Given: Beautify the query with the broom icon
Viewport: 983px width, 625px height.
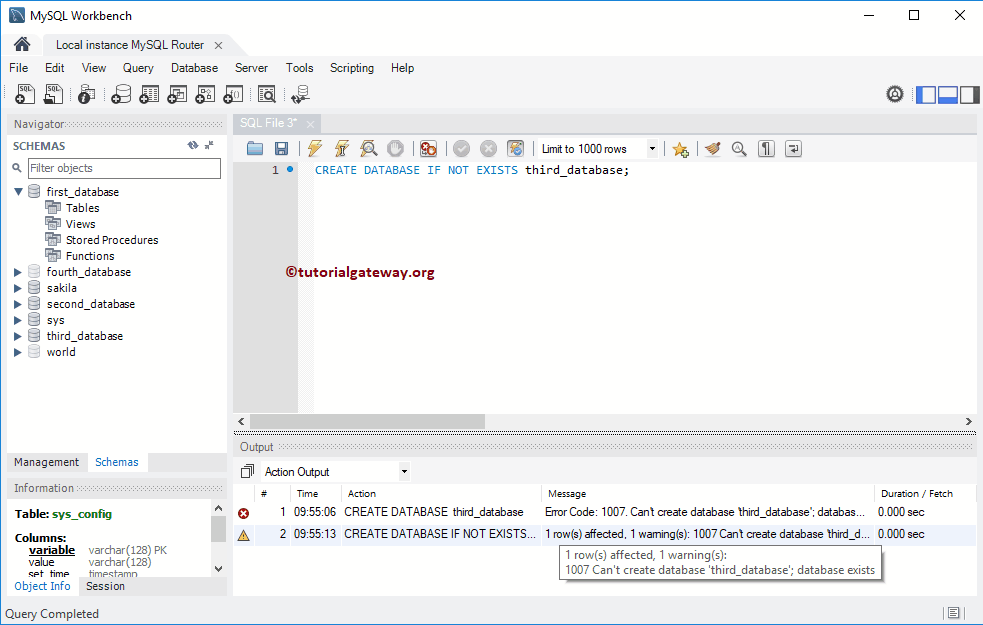Looking at the screenshot, I should click(712, 148).
